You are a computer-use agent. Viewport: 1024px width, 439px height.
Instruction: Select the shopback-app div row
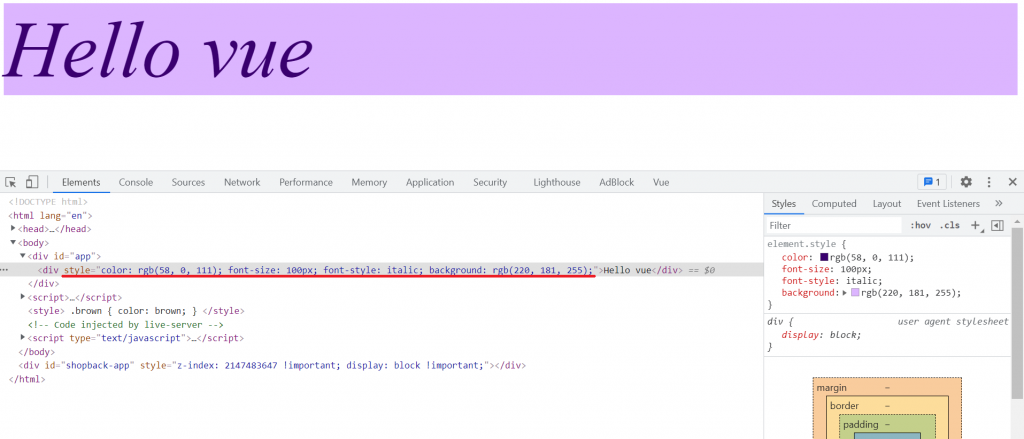pyautogui.click(x=272, y=365)
